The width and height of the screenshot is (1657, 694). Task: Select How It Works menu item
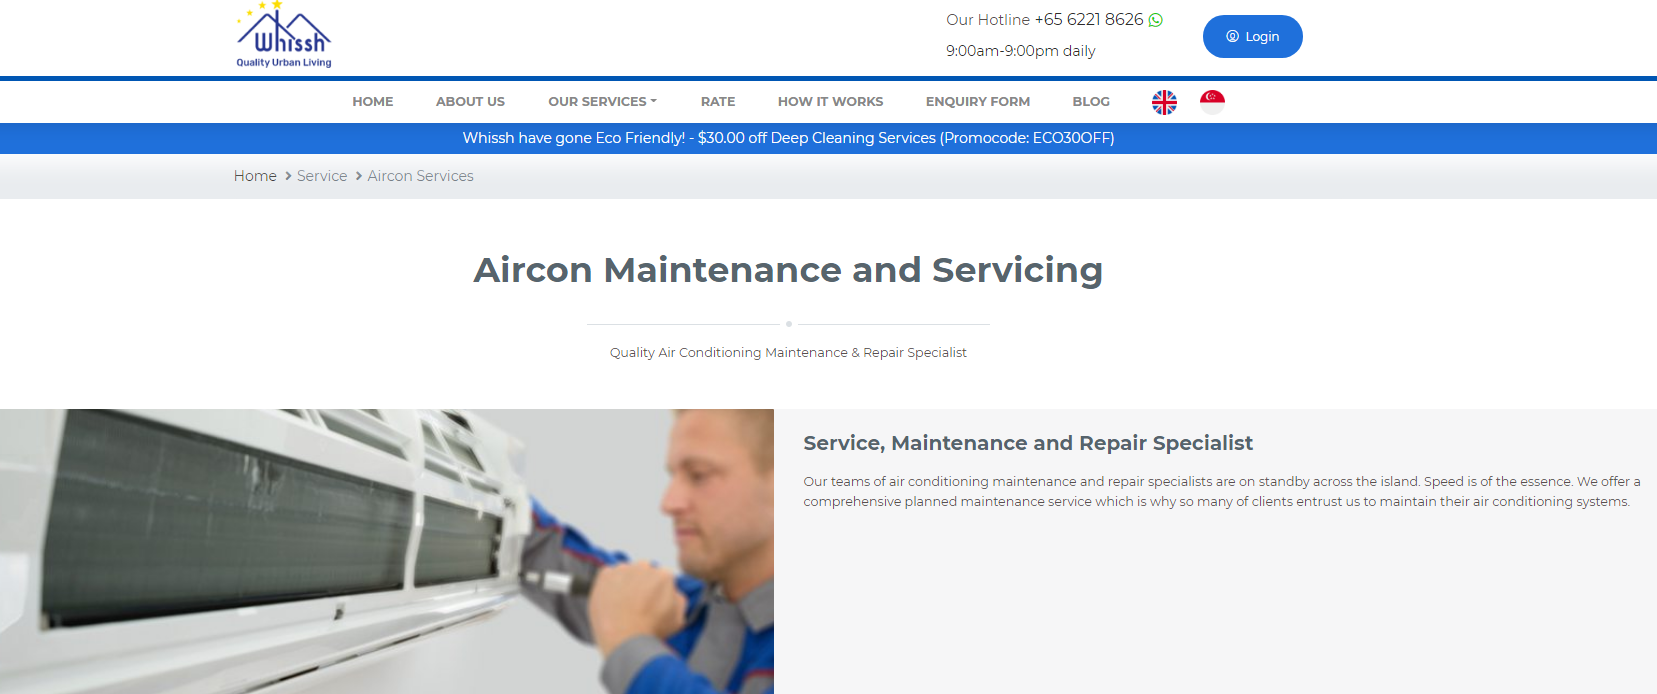click(831, 102)
